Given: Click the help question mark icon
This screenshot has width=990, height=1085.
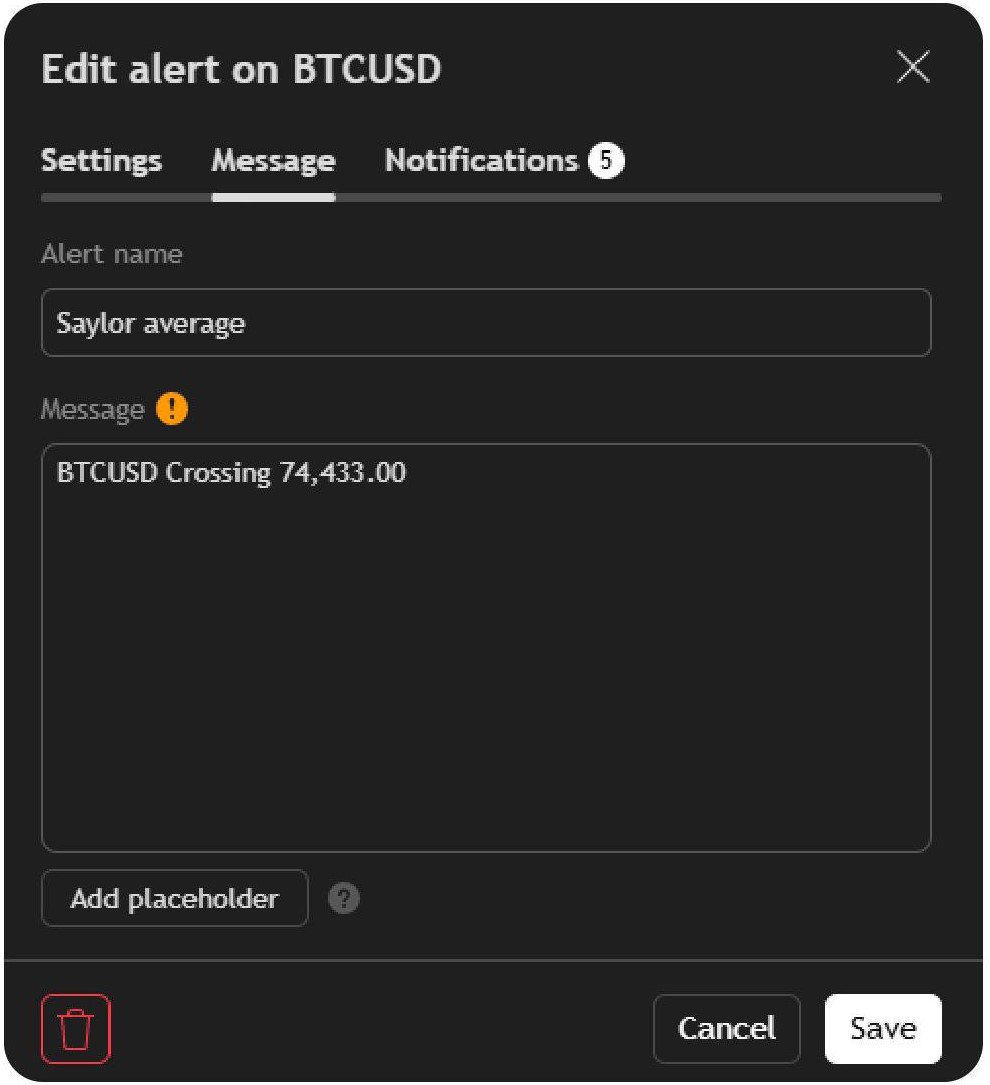Looking at the screenshot, I should (x=344, y=899).
